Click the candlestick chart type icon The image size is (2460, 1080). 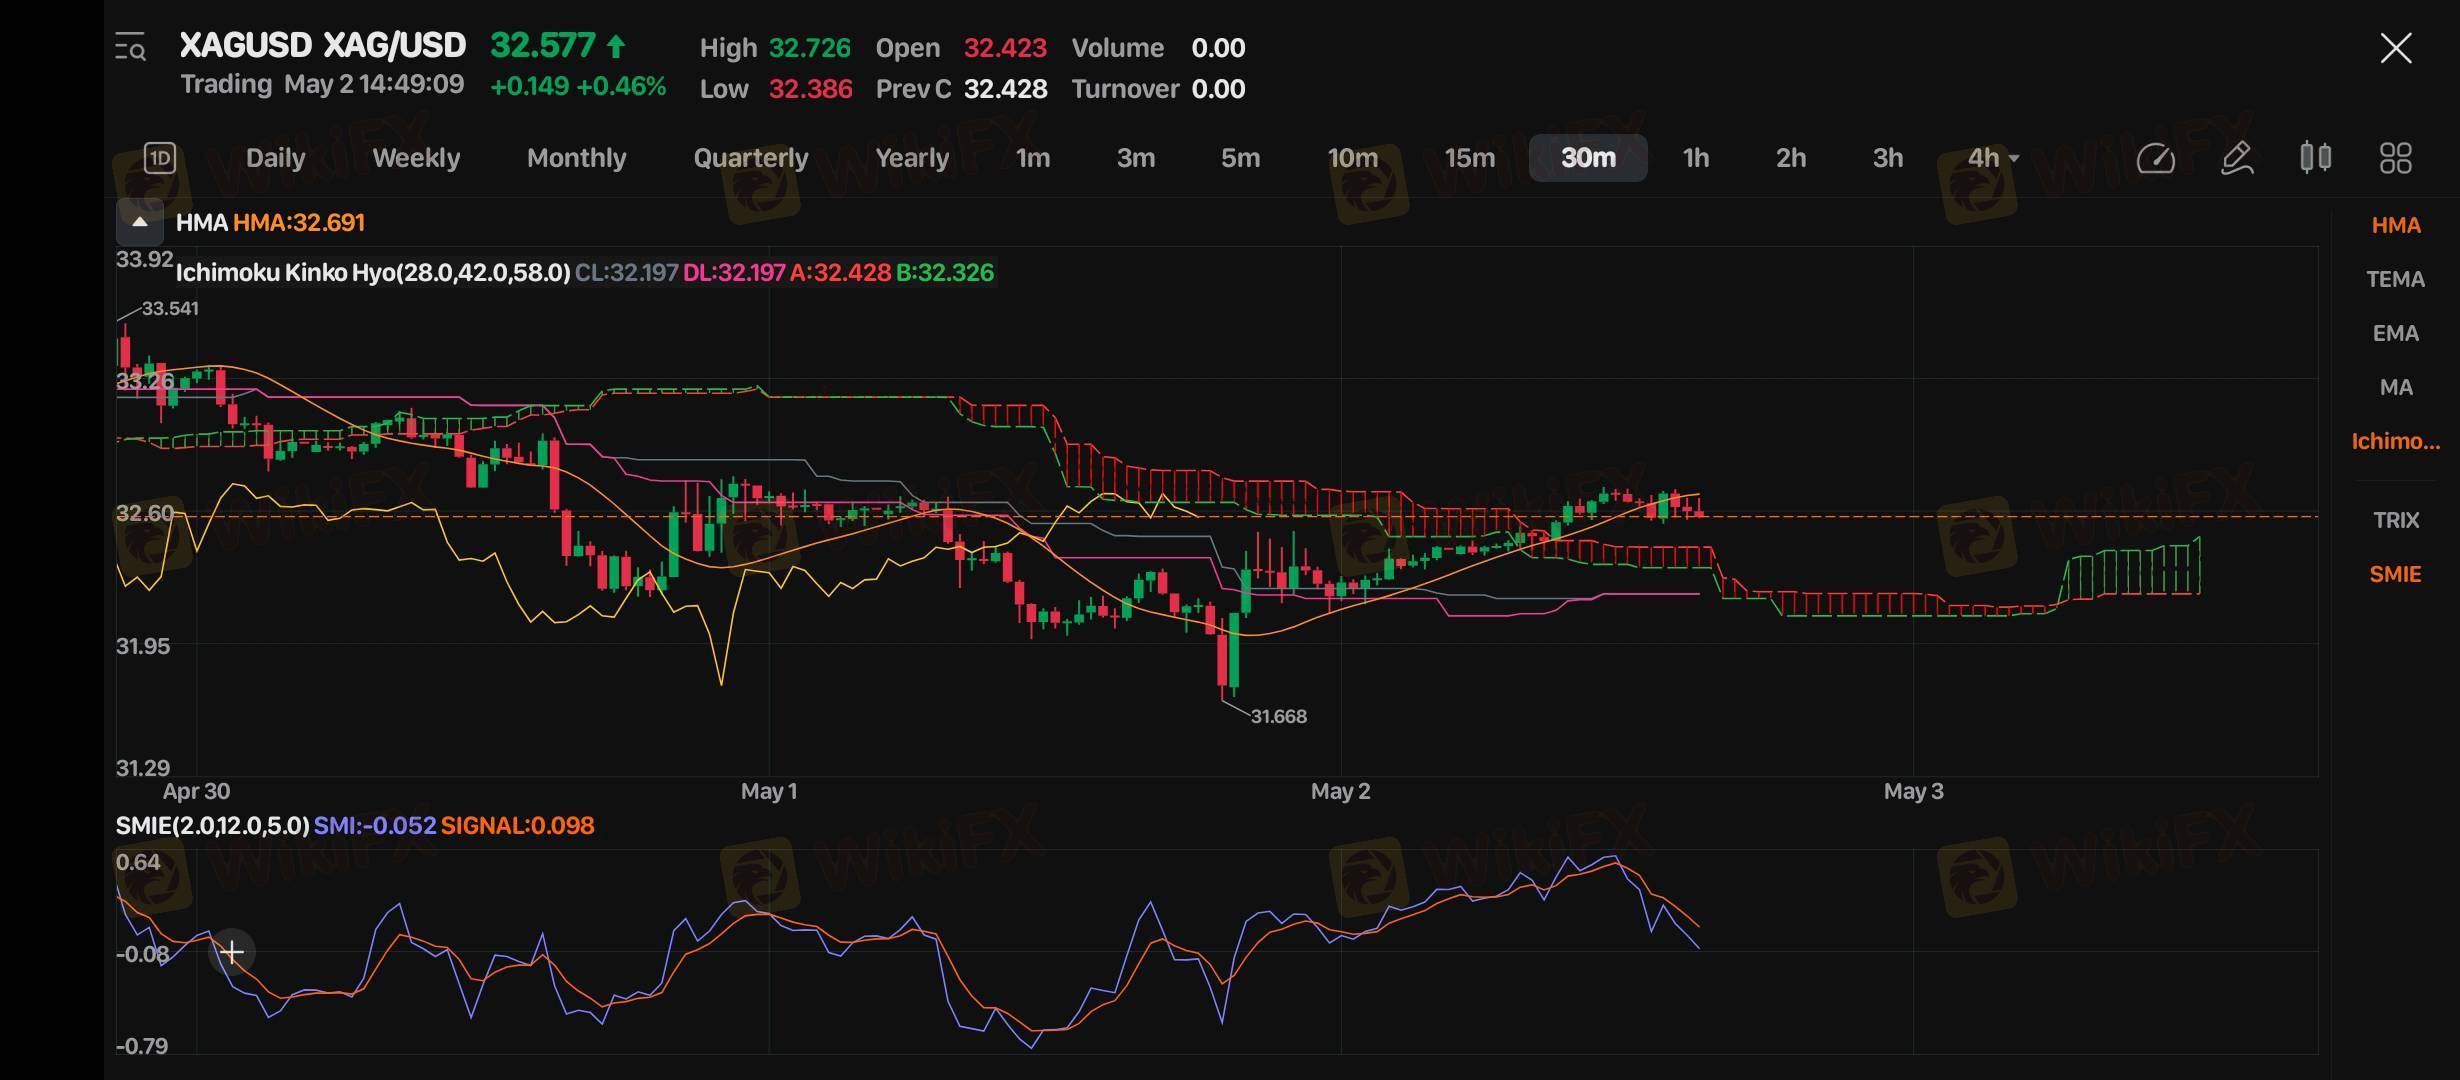[2316, 158]
